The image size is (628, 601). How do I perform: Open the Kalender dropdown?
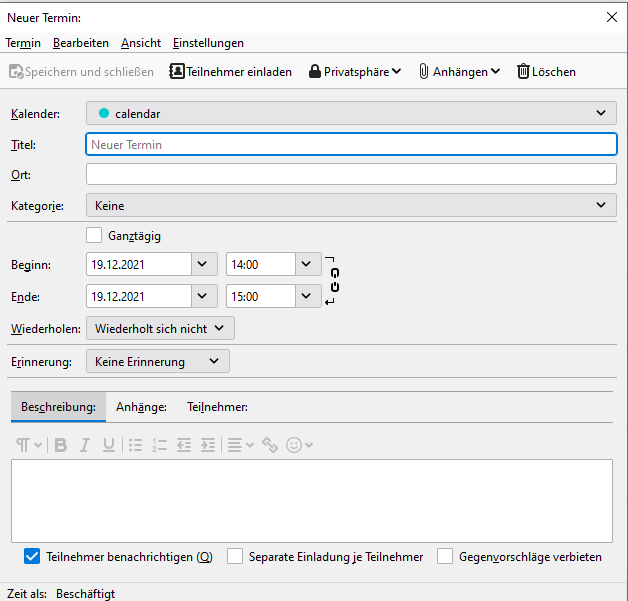(351, 113)
